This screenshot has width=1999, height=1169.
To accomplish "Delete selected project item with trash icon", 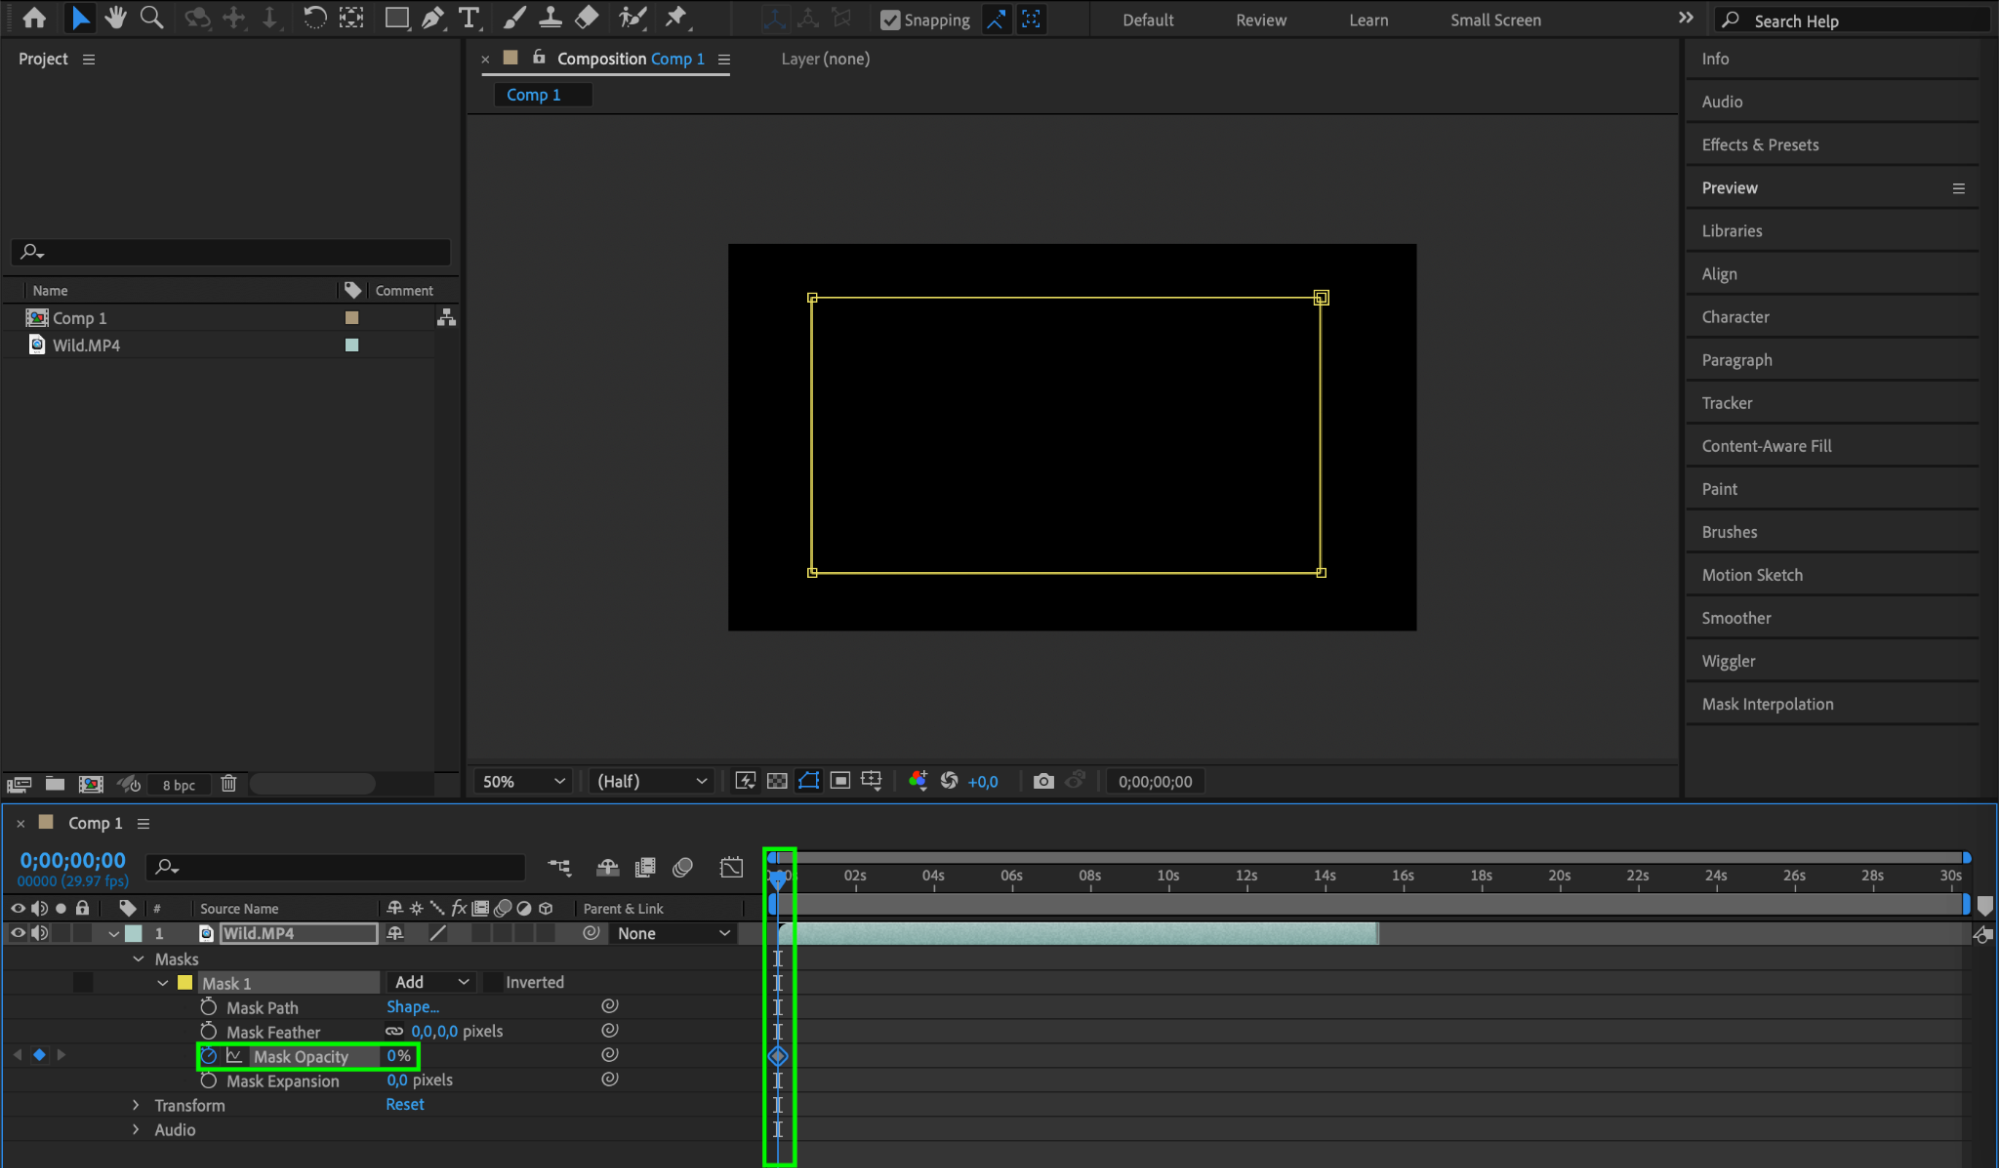I will point(228,784).
